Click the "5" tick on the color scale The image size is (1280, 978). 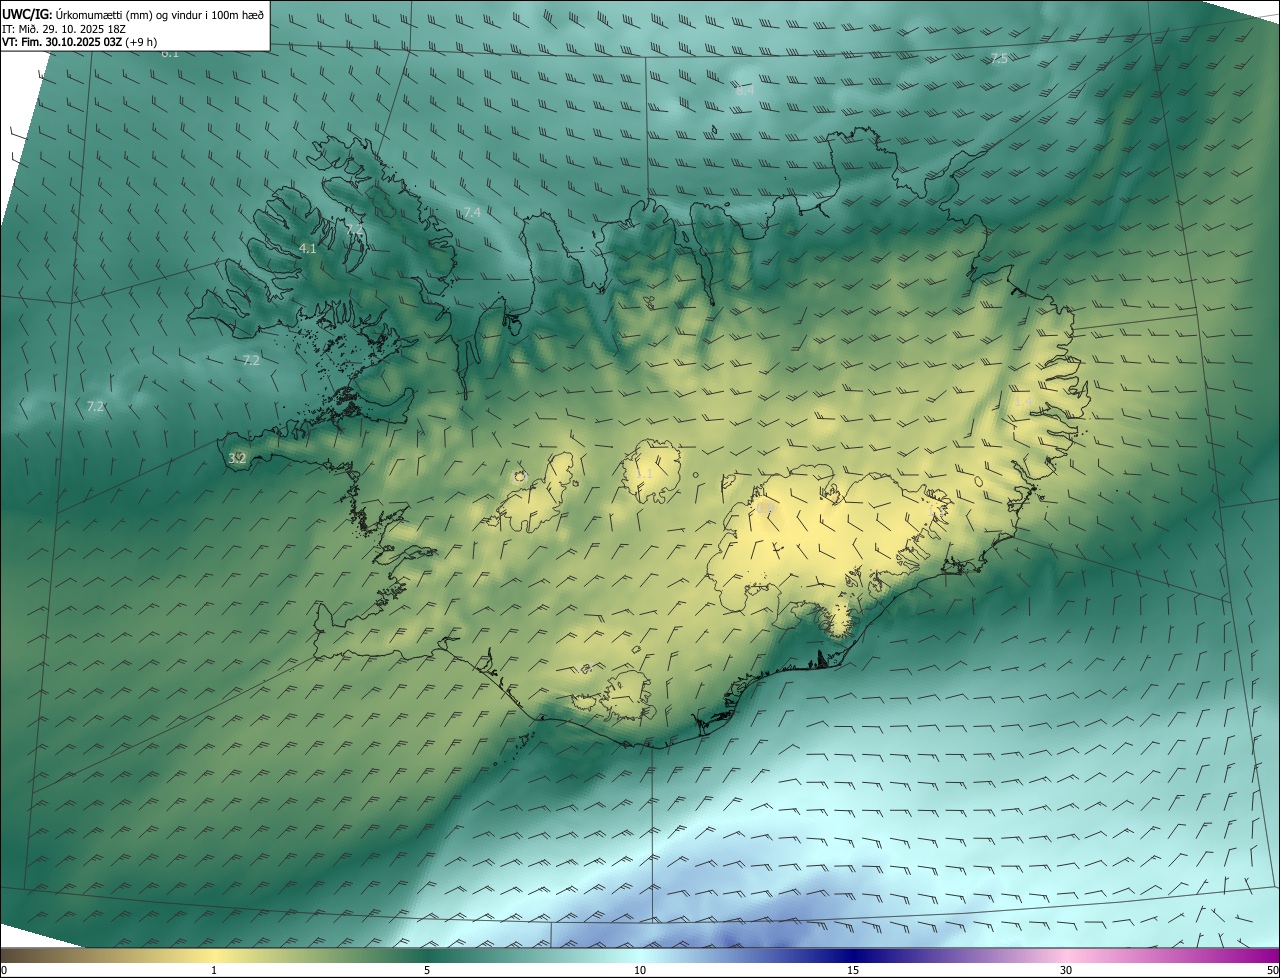[x=427, y=971]
